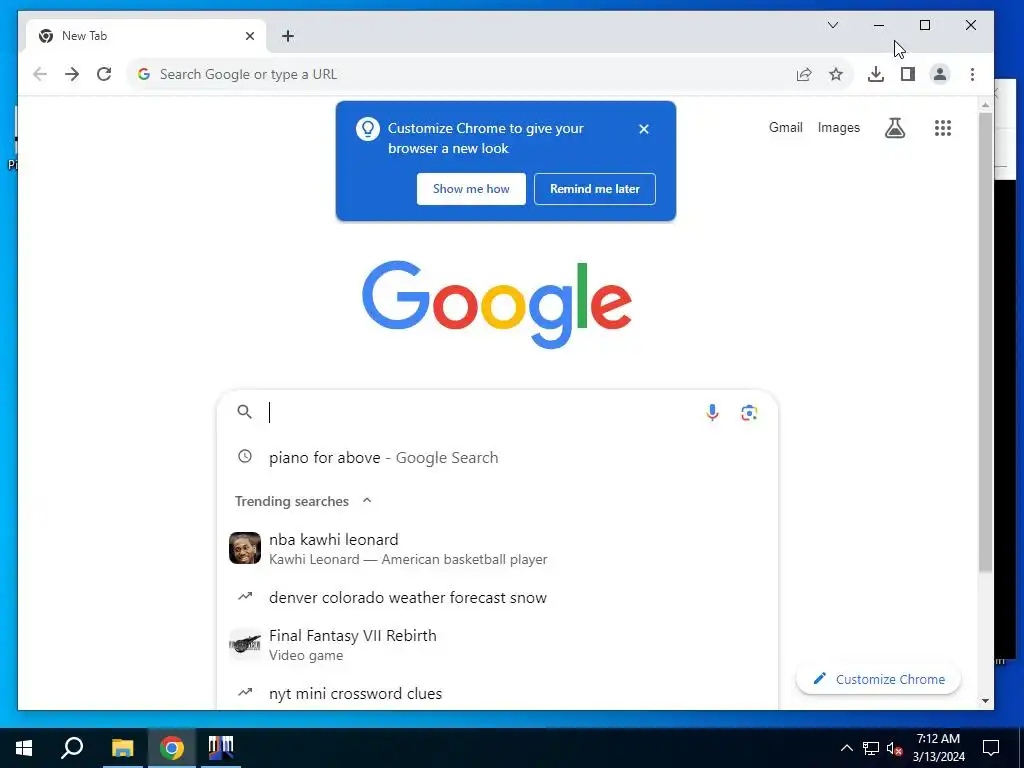Viewport: 1024px width, 768px height.
Task: Open the profile avatar icon
Action: click(940, 74)
